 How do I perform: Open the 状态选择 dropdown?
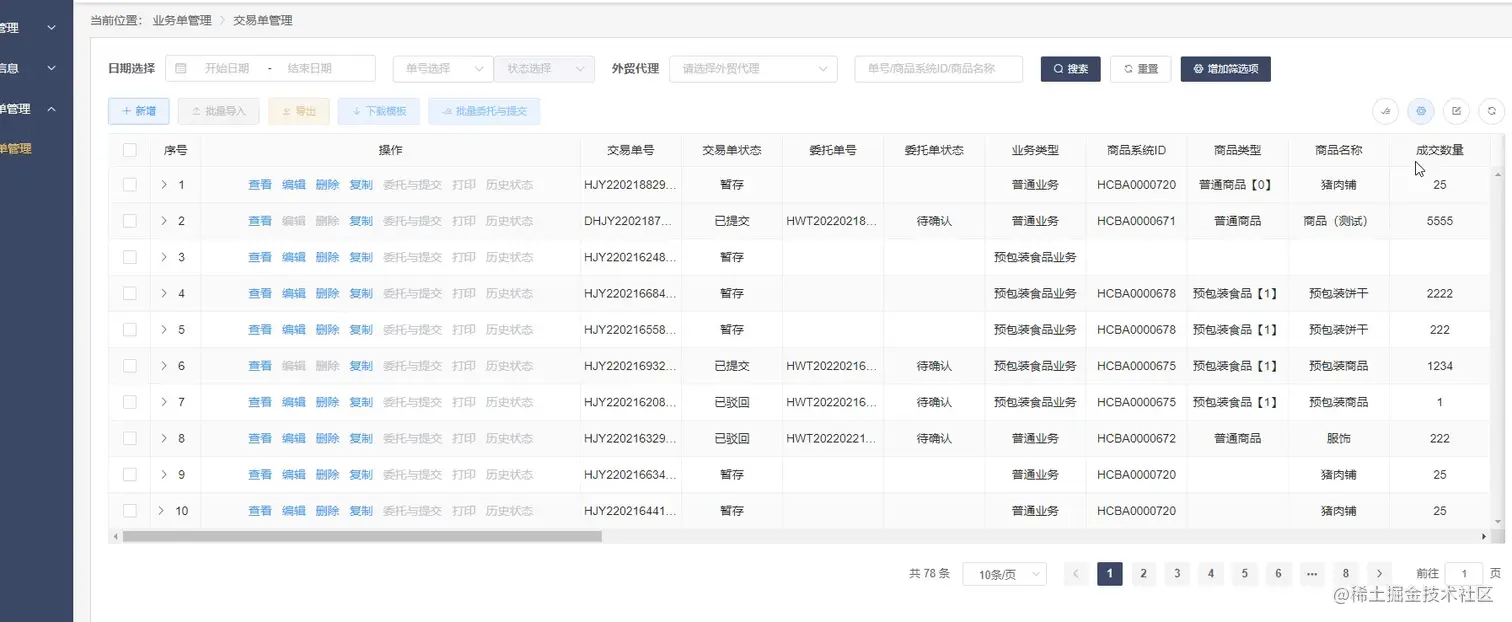(x=544, y=68)
